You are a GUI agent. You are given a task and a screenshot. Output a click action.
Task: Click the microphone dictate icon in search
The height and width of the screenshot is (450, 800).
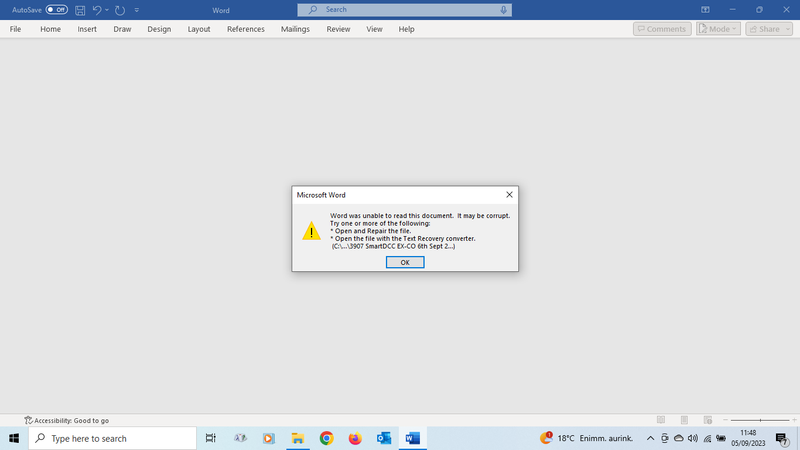(x=504, y=10)
